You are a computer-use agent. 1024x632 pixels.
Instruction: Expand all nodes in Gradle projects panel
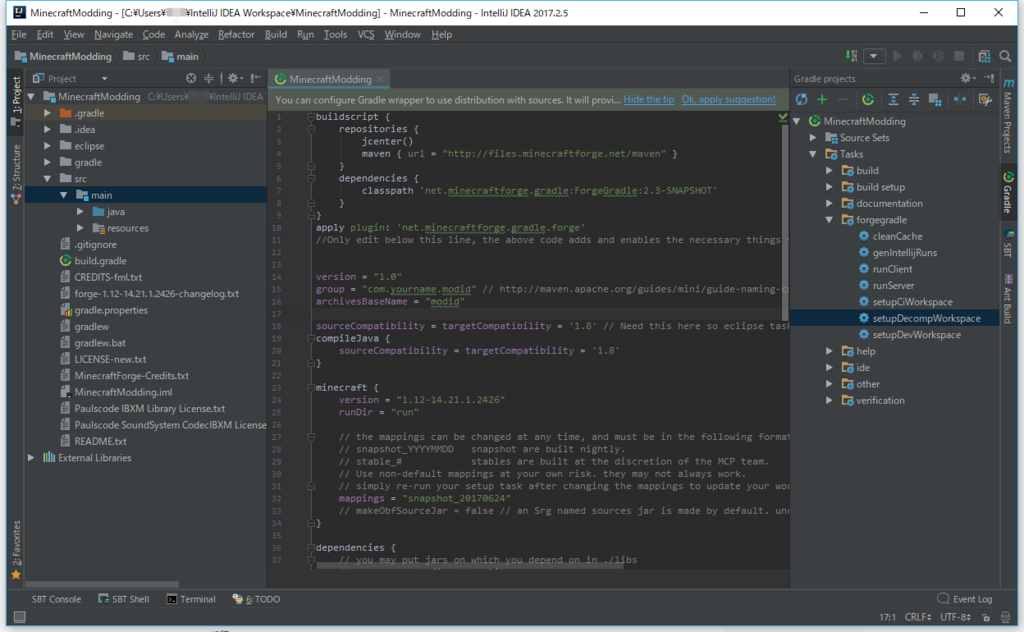tap(893, 99)
